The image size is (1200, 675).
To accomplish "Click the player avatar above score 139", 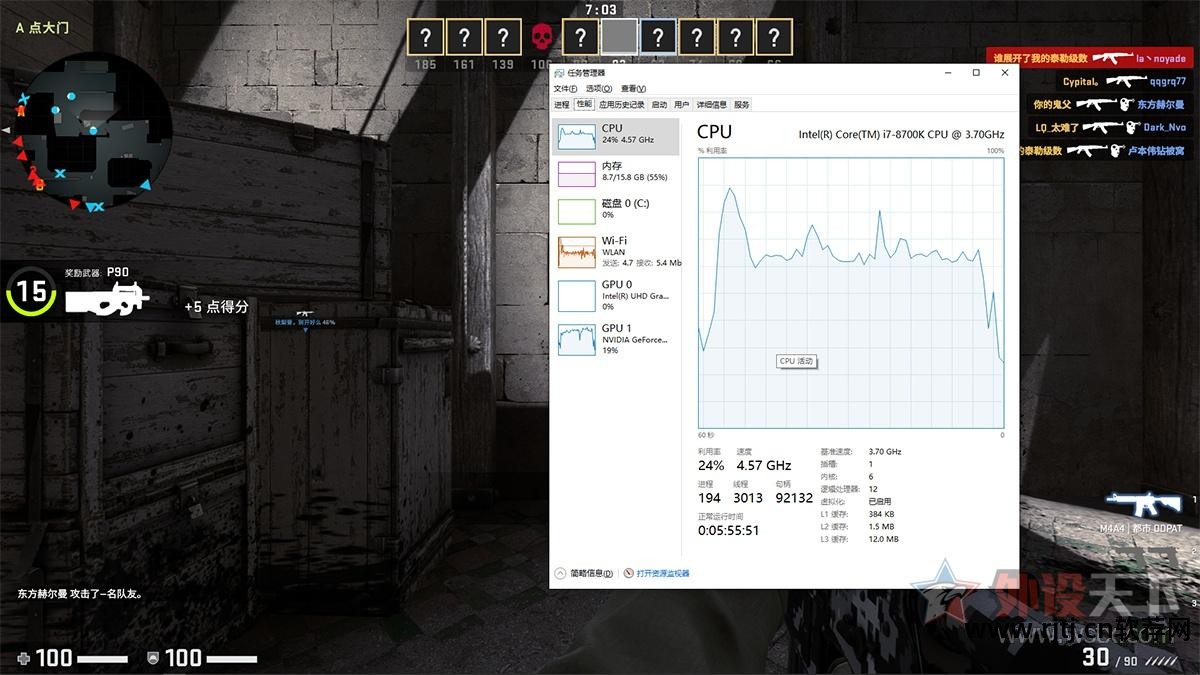I will point(502,38).
